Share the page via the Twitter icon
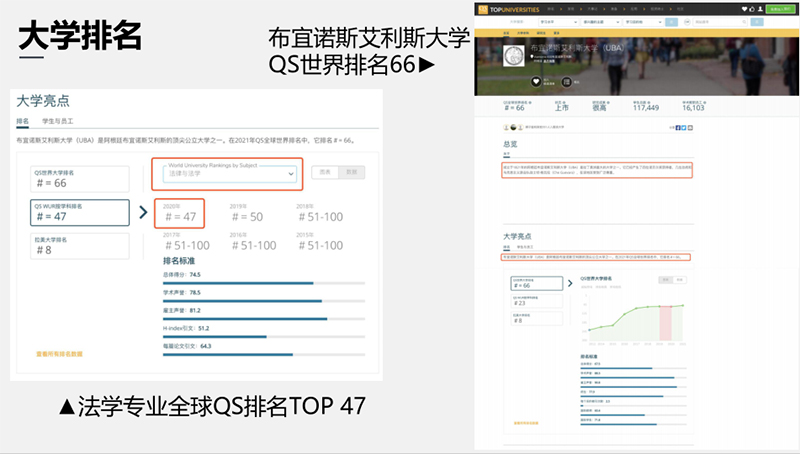The width and height of the screenshot is (800, 454). click(x=684, y=128)
